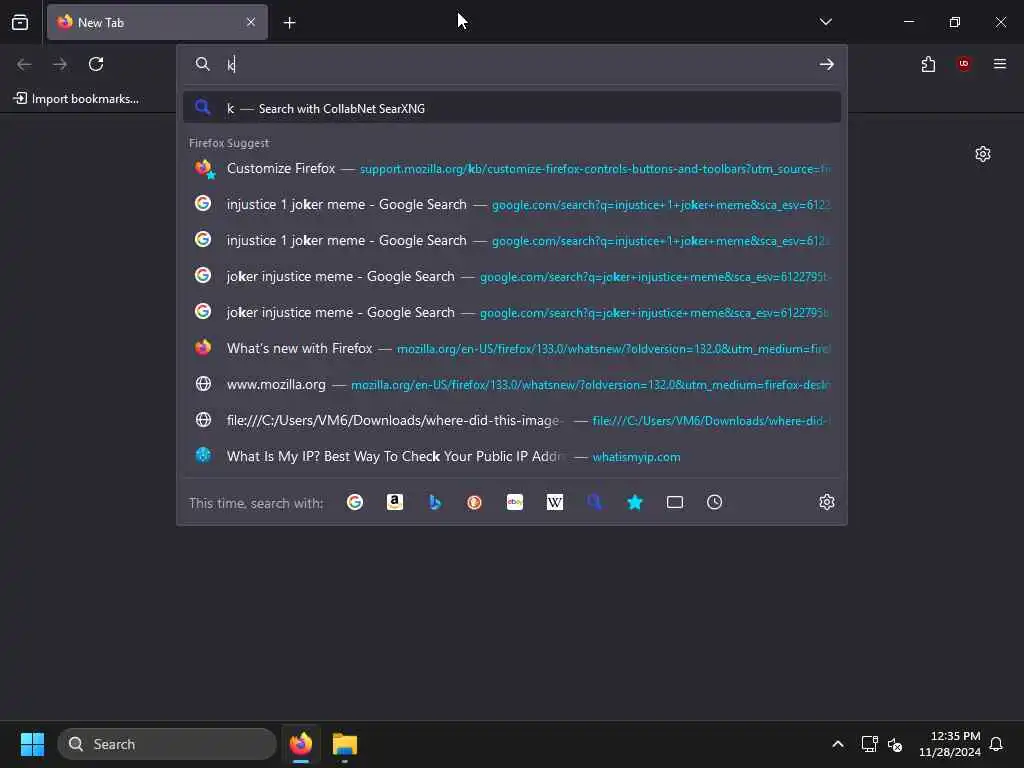Close the New Tab tab
1024x768 pixels.
pos(251,22)
